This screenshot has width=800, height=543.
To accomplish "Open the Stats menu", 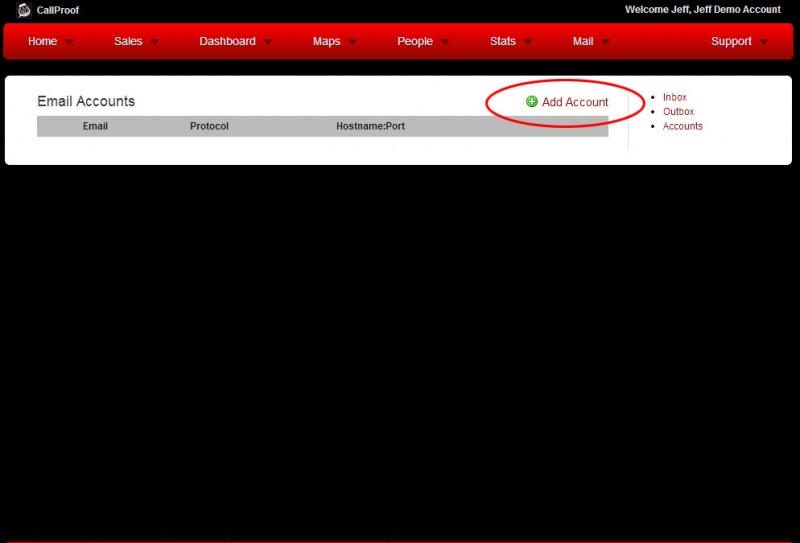I will [x=503, y=41].
